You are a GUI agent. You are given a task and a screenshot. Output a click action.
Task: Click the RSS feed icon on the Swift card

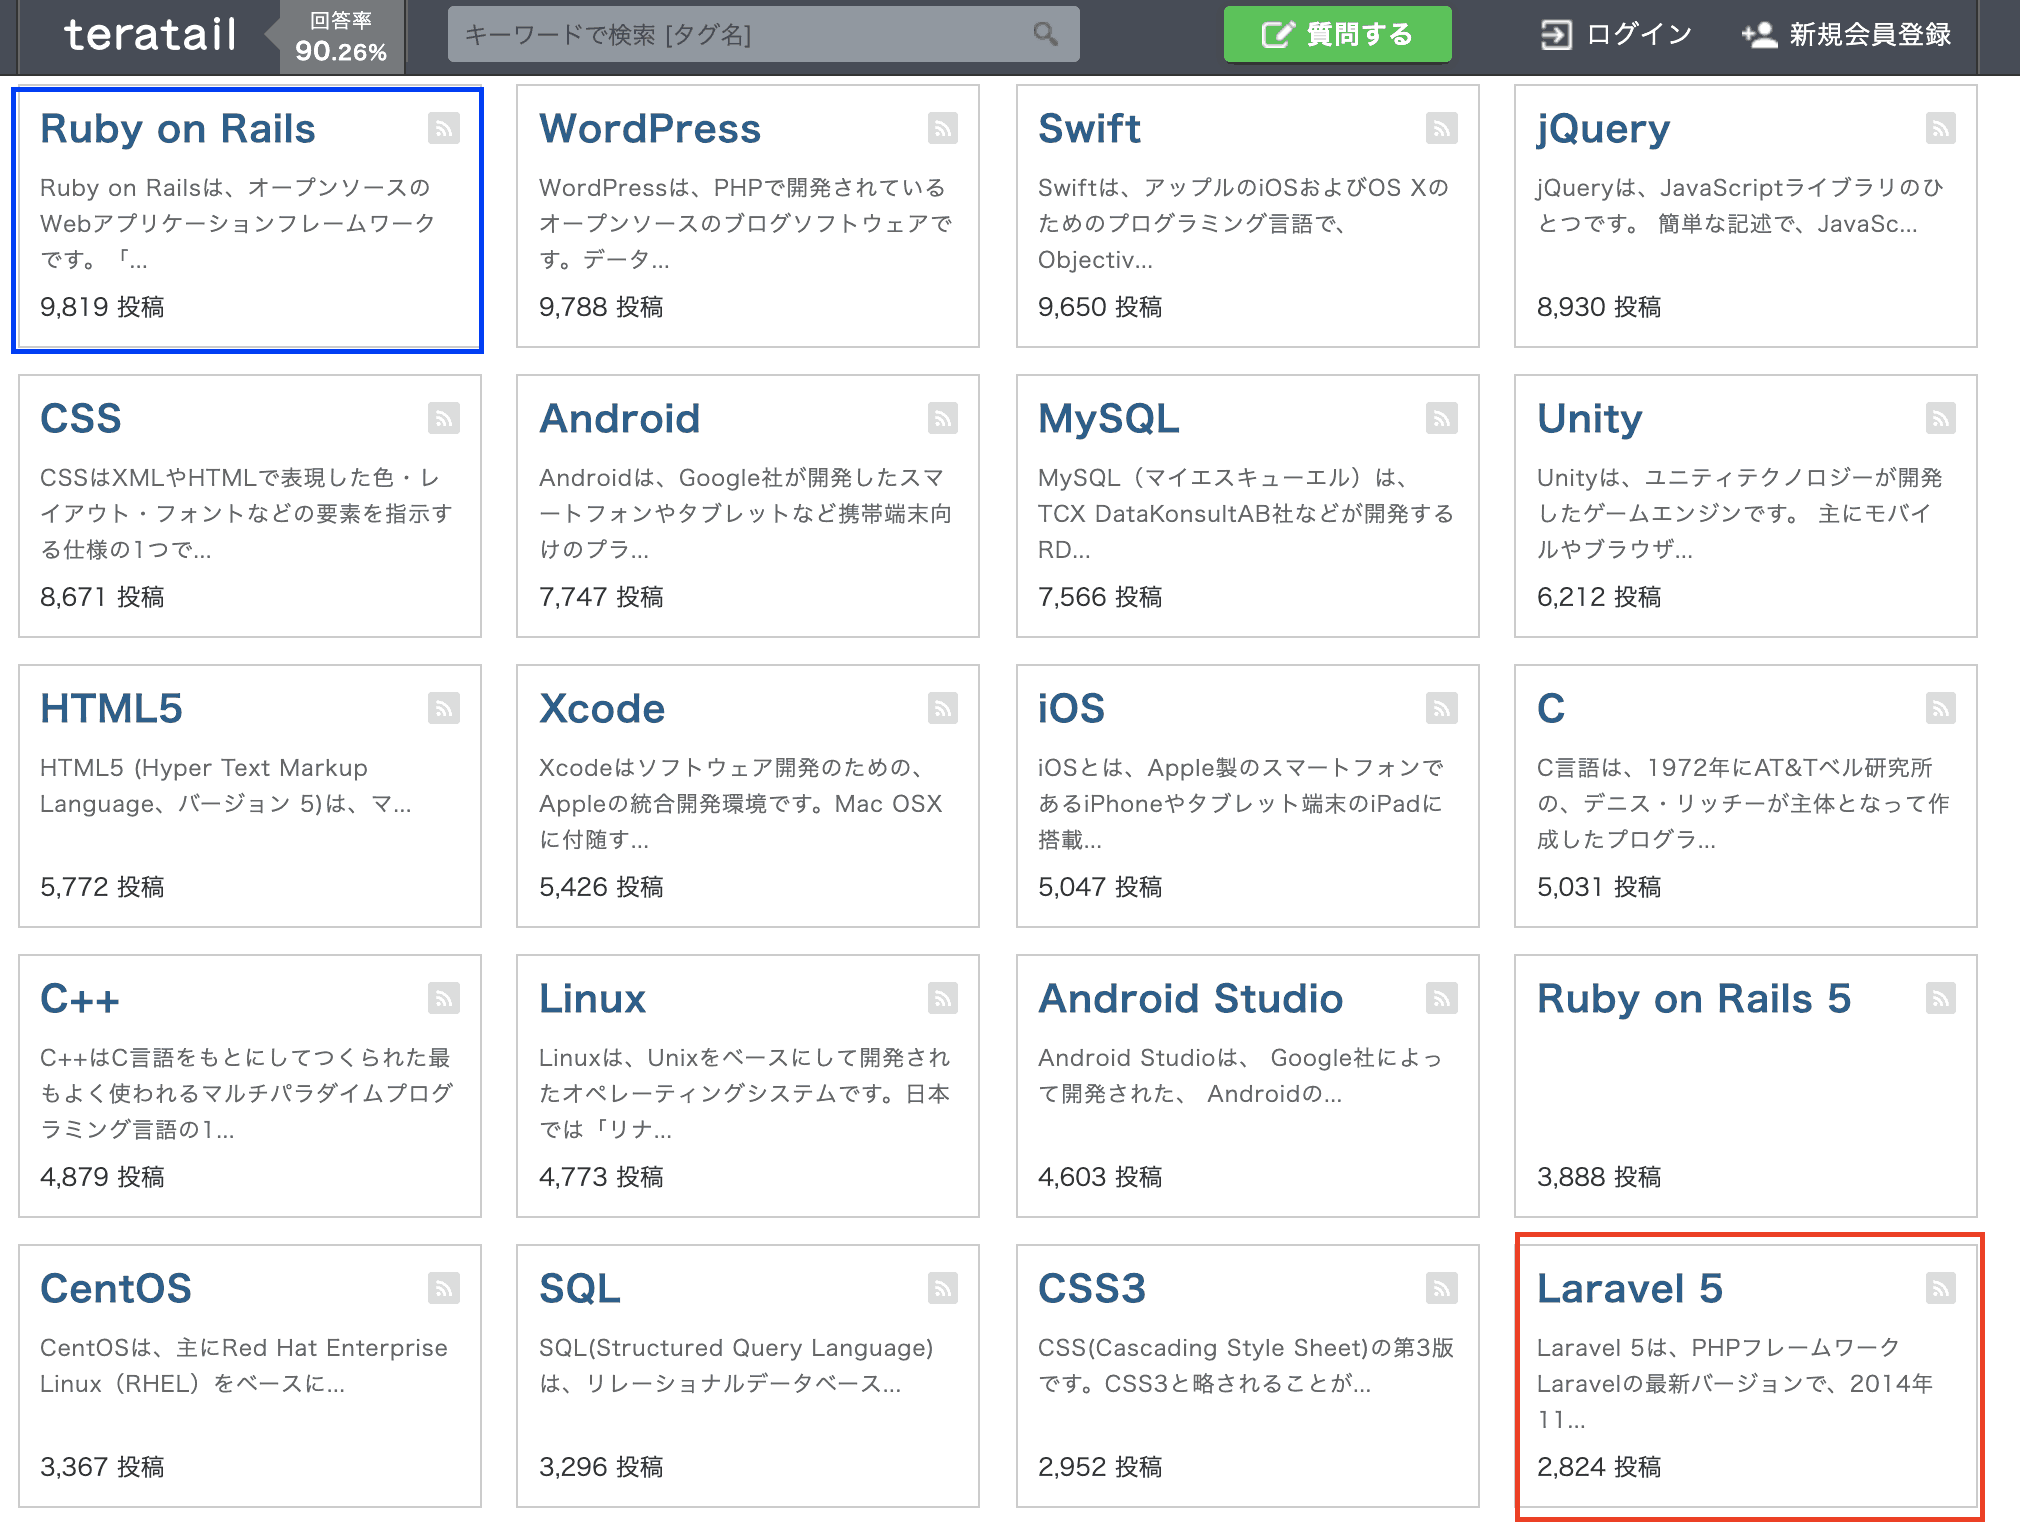[1442, 128]
